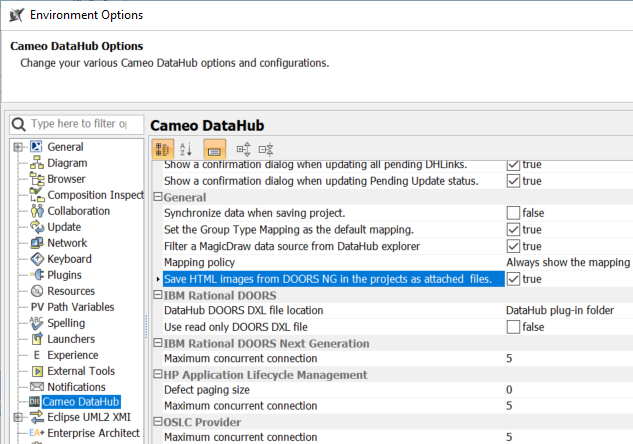
Task: Click the Categorized view toolbar icon
Action: [x=162, y=149]
